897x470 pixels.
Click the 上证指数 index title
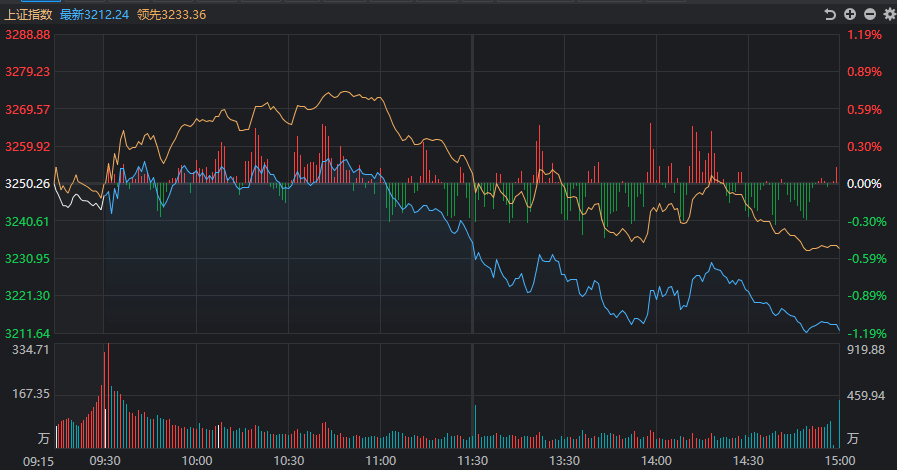[x=27, y=14]
